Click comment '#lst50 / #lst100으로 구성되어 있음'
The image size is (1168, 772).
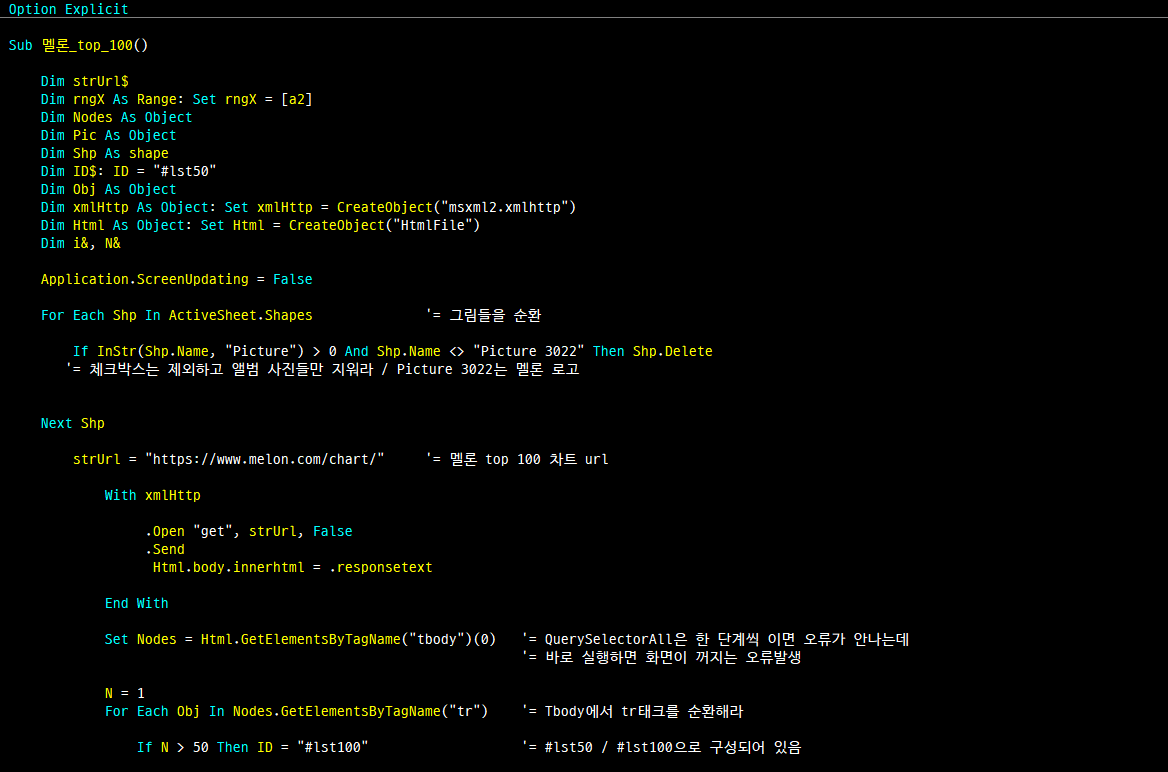coord(661,747)
